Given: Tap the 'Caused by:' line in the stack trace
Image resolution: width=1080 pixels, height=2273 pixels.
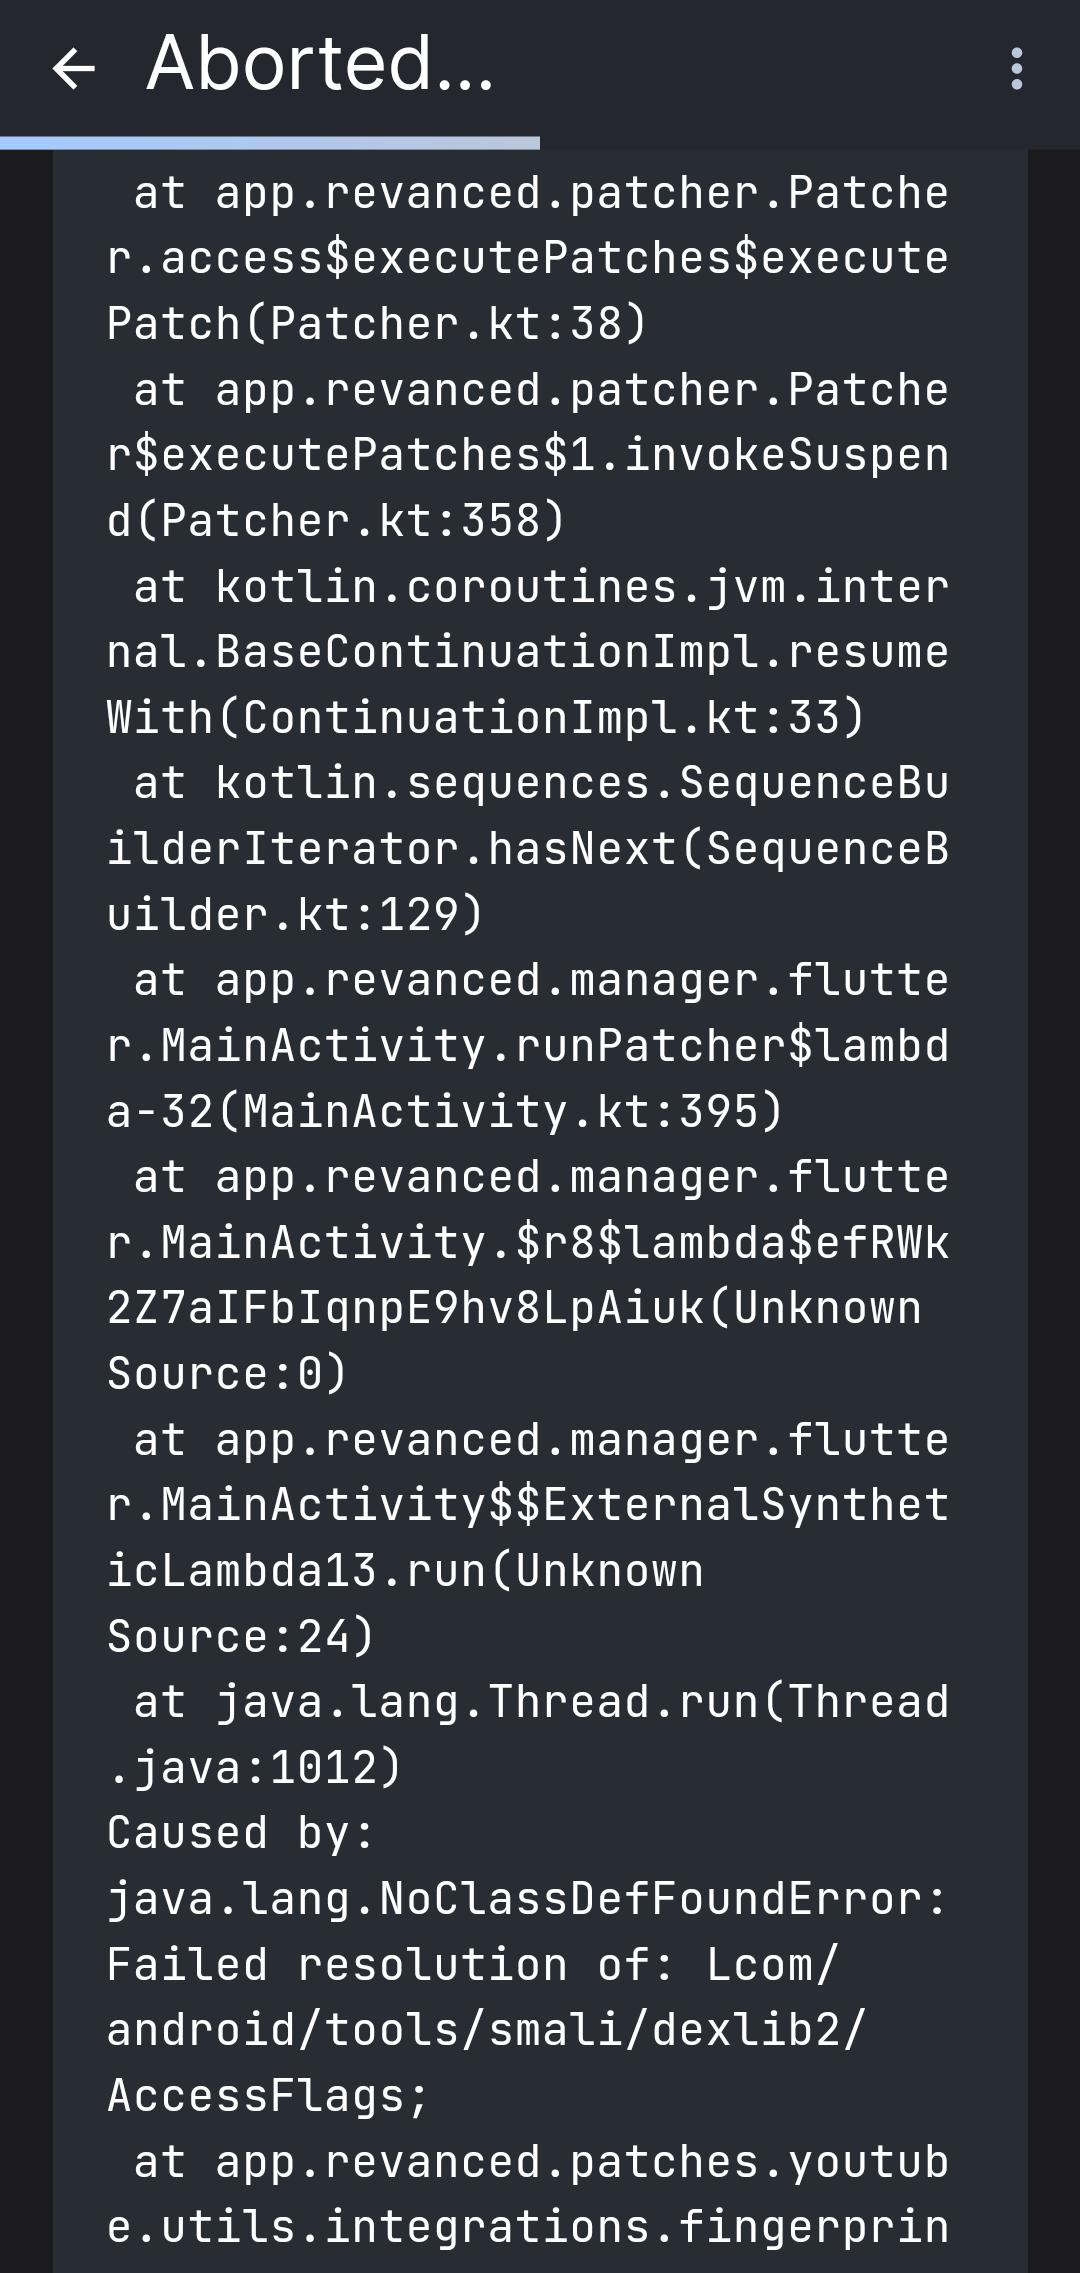Looking at the screenshot, I should click(x=240, y=1832).
